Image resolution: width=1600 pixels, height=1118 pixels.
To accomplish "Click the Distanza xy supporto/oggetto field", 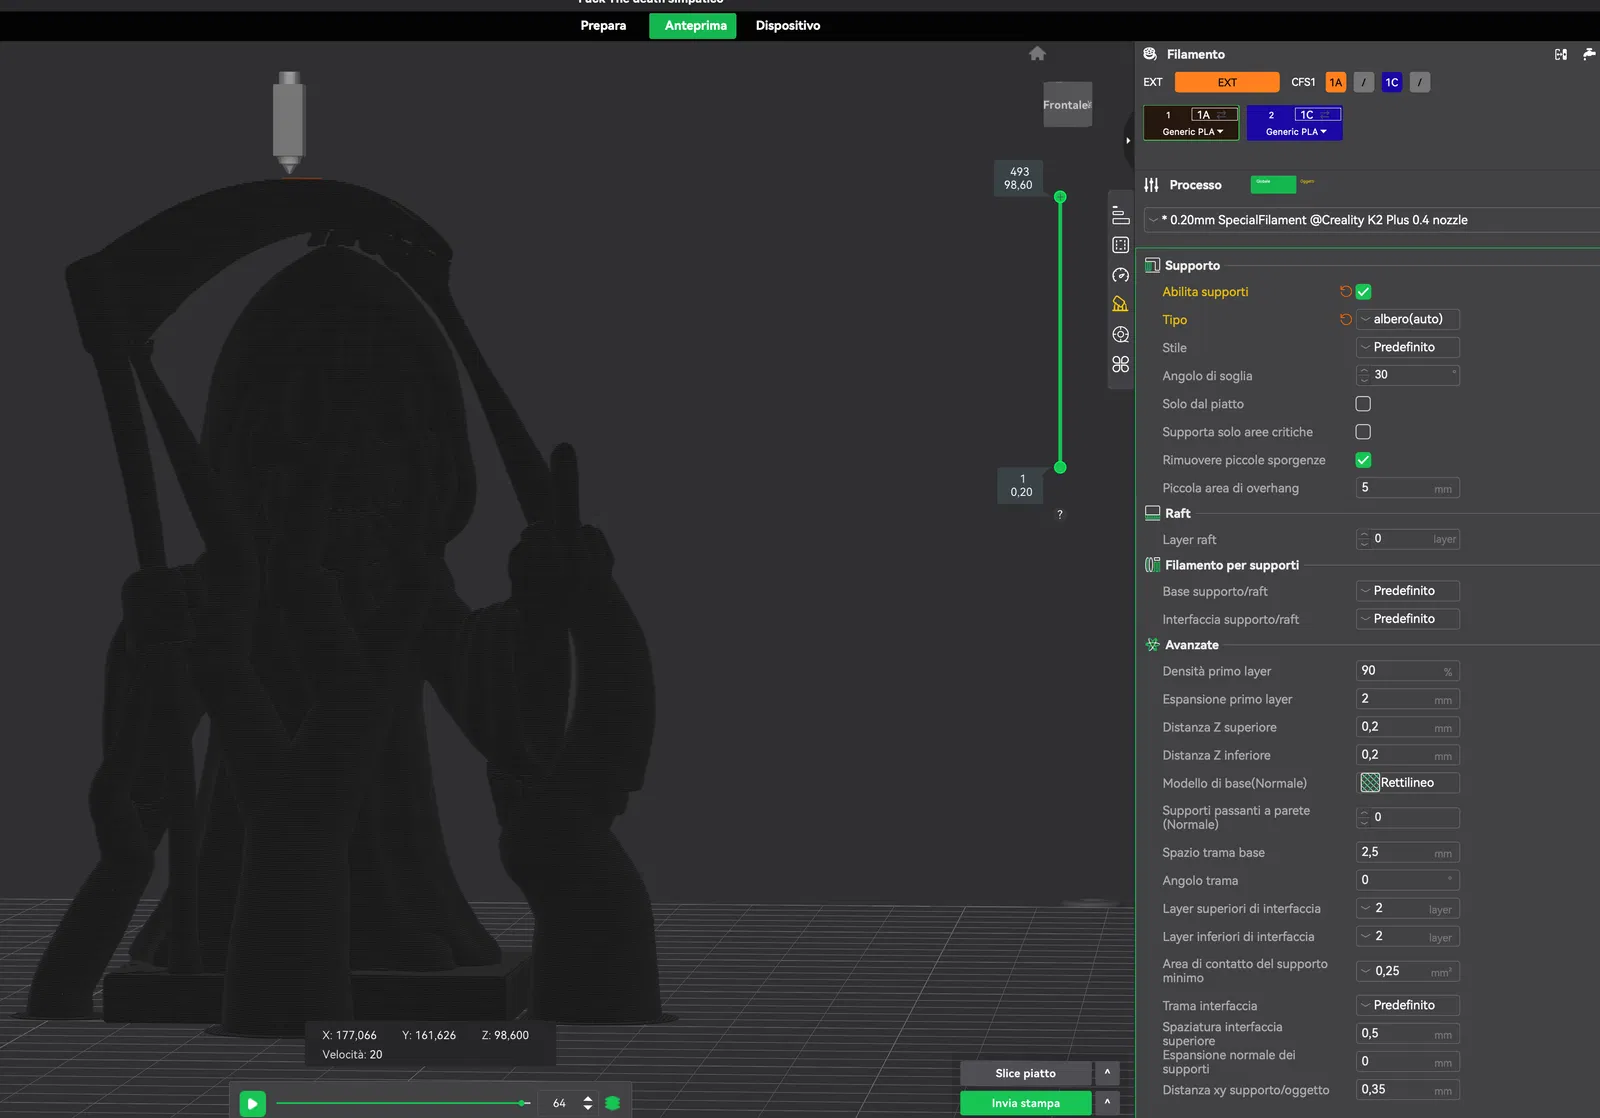I will (1407, 1090).
